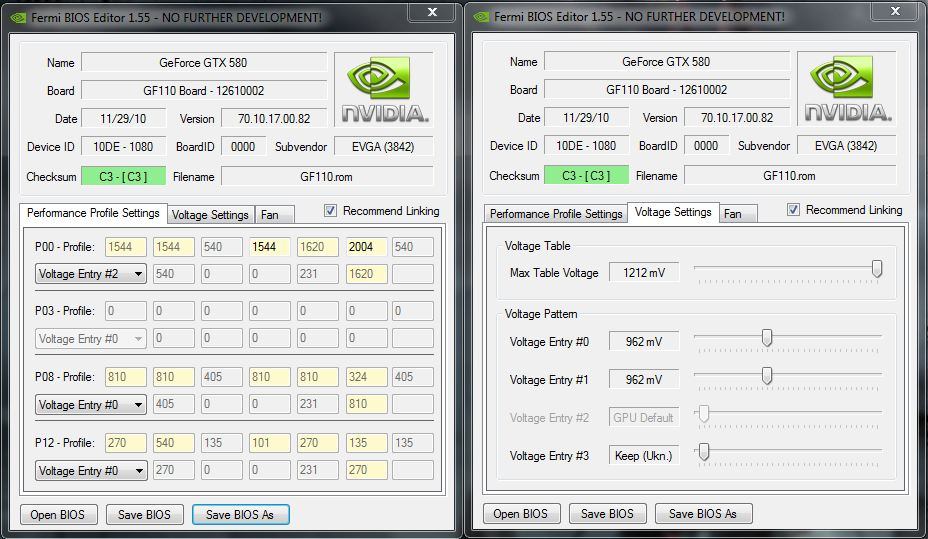Click Open BIOS button in right window

pos(520,514)
